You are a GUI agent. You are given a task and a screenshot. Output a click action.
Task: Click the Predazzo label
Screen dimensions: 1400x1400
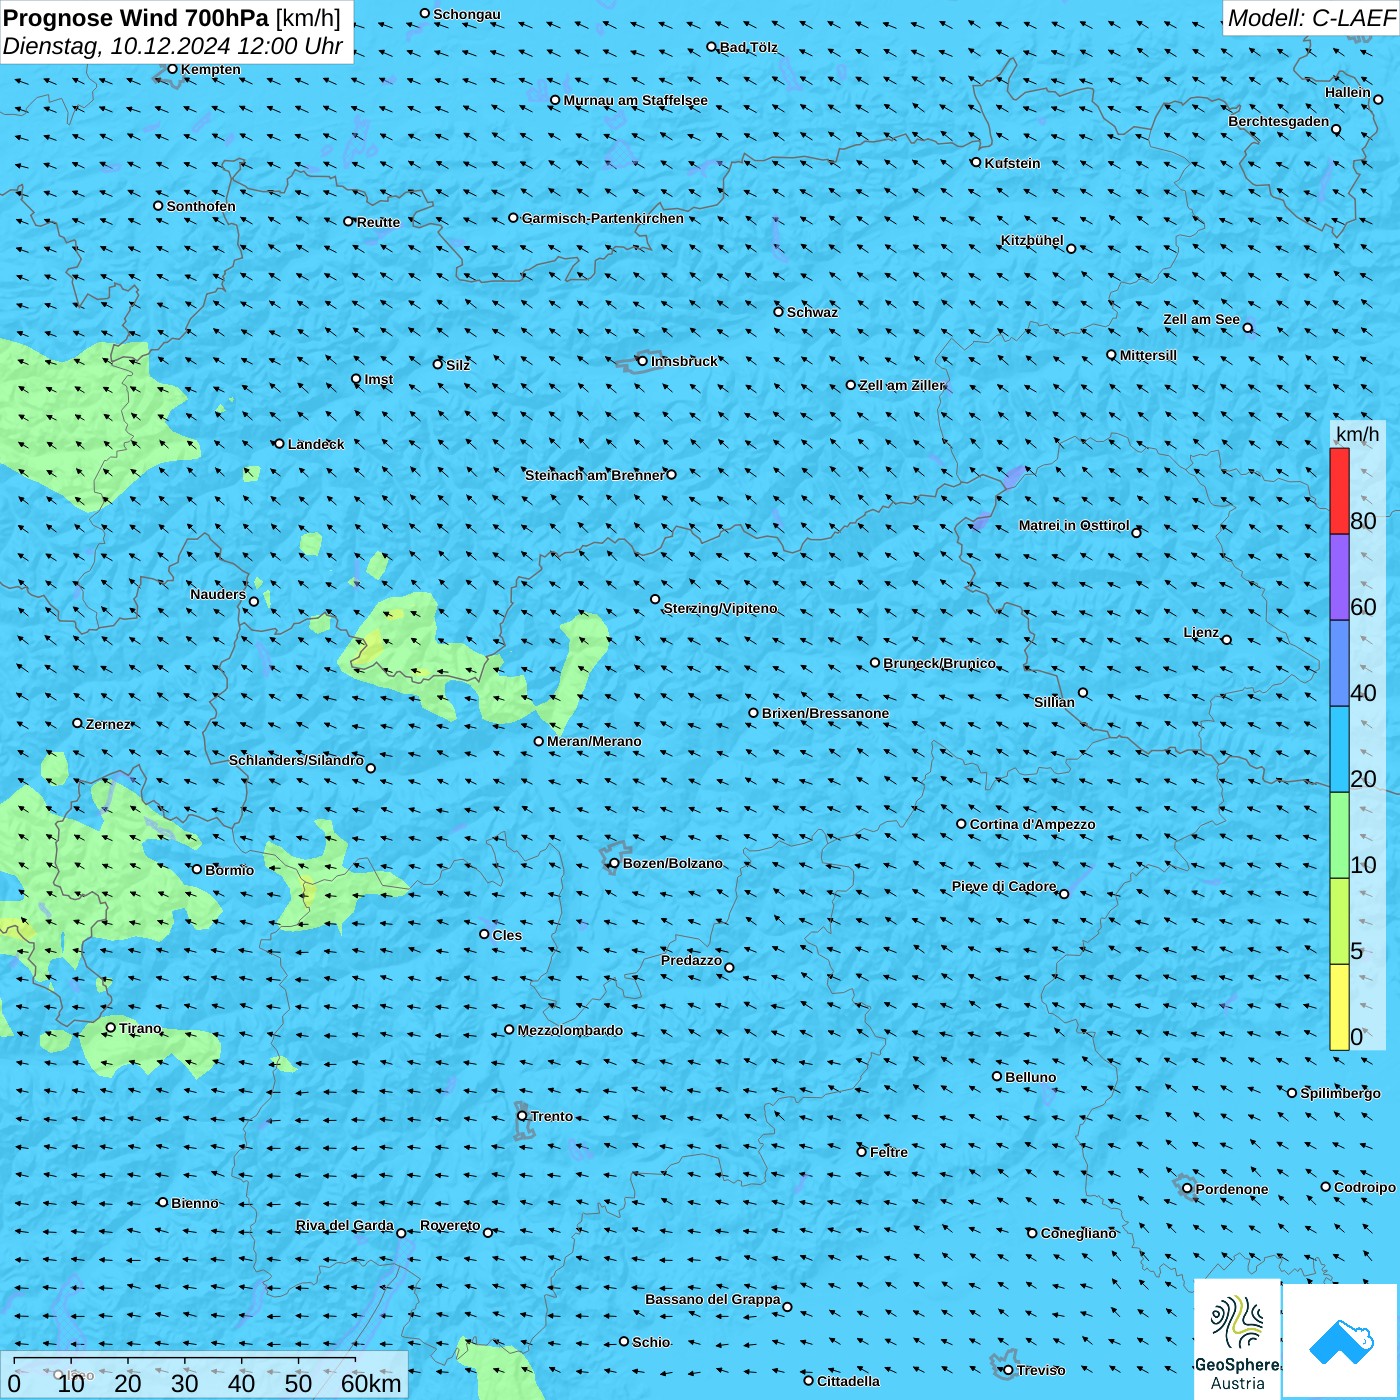click(691, 960)
